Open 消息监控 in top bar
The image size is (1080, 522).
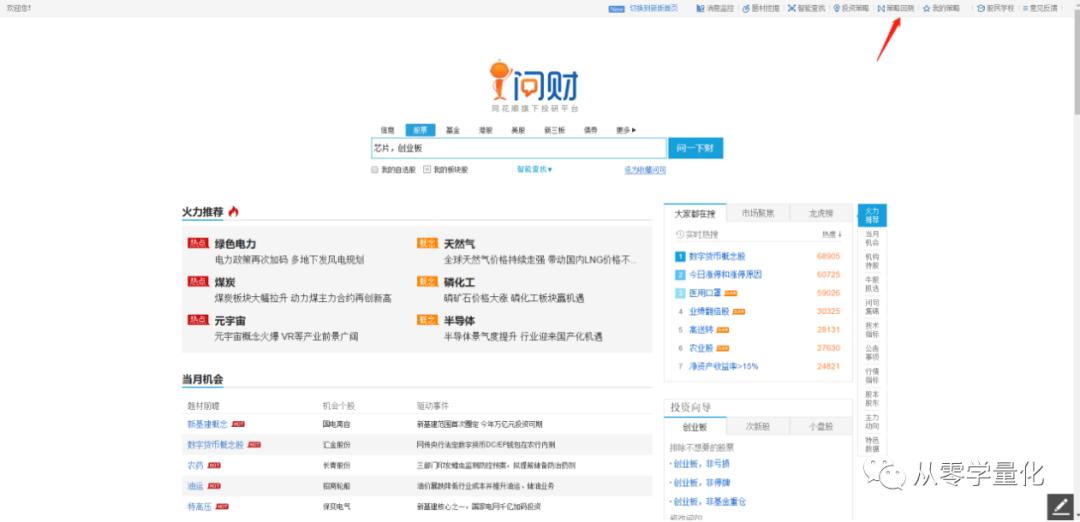tap(715, 8)
